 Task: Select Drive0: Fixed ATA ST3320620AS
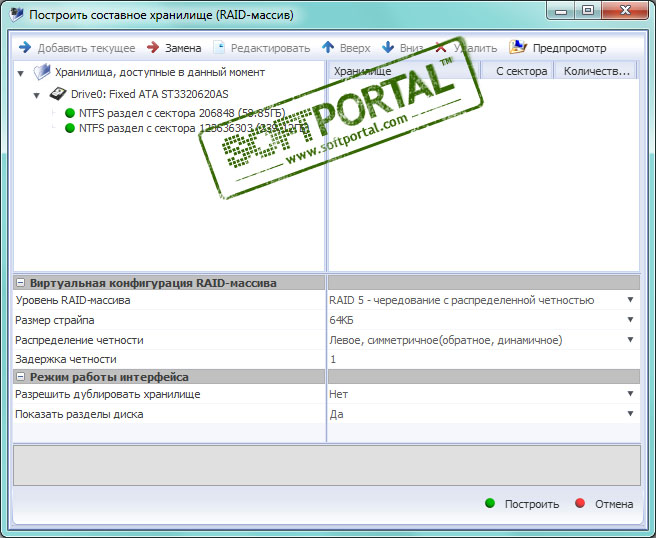pyautogui.click(x=149, y=94)
